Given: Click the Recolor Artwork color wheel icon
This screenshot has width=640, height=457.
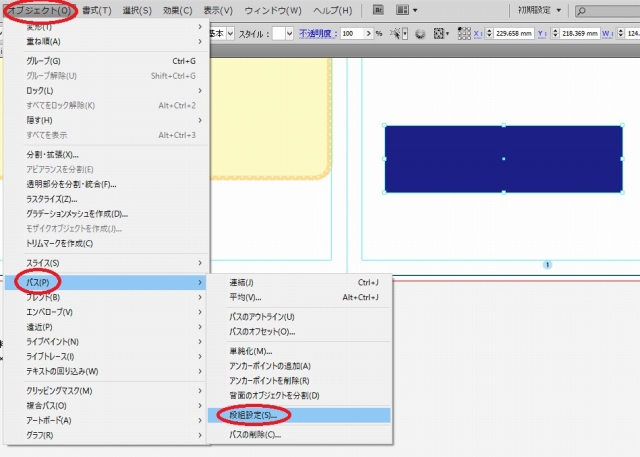Looking at the screenshot, I should pyautogui.click(x=420, y=34).
